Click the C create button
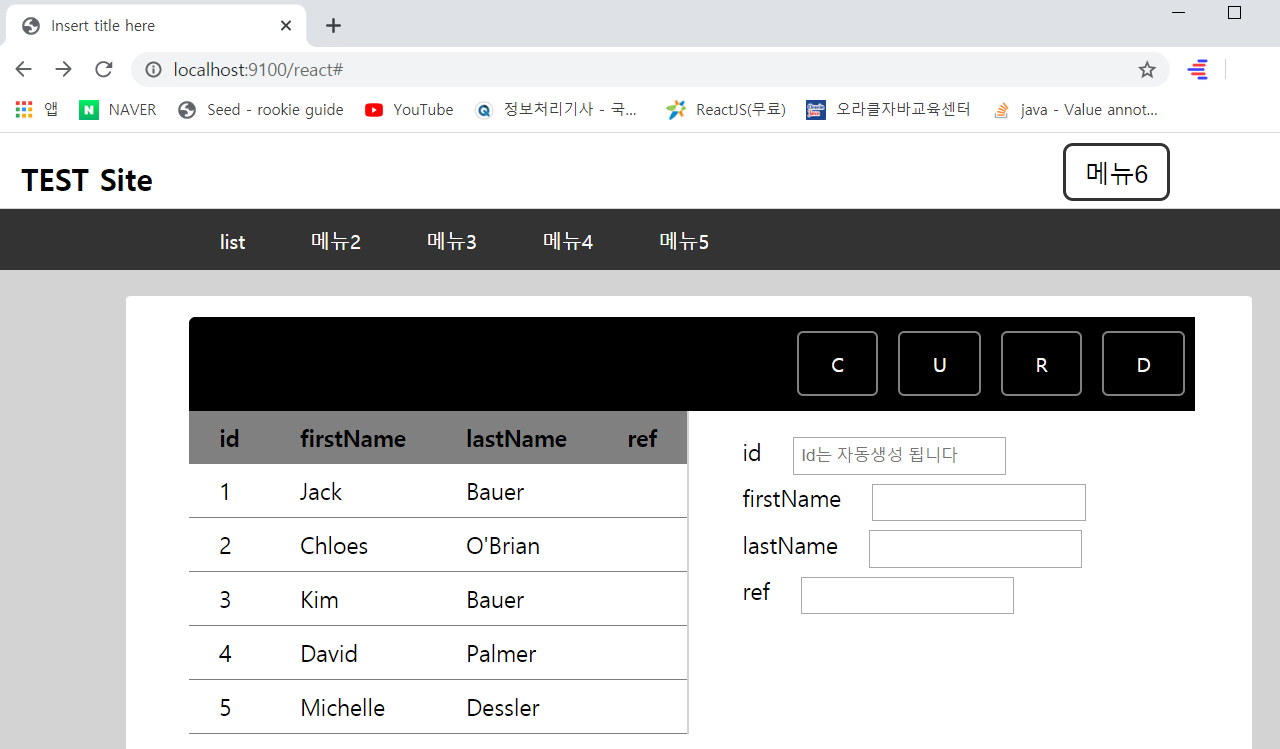1280x749 pixels. point(837,363)
